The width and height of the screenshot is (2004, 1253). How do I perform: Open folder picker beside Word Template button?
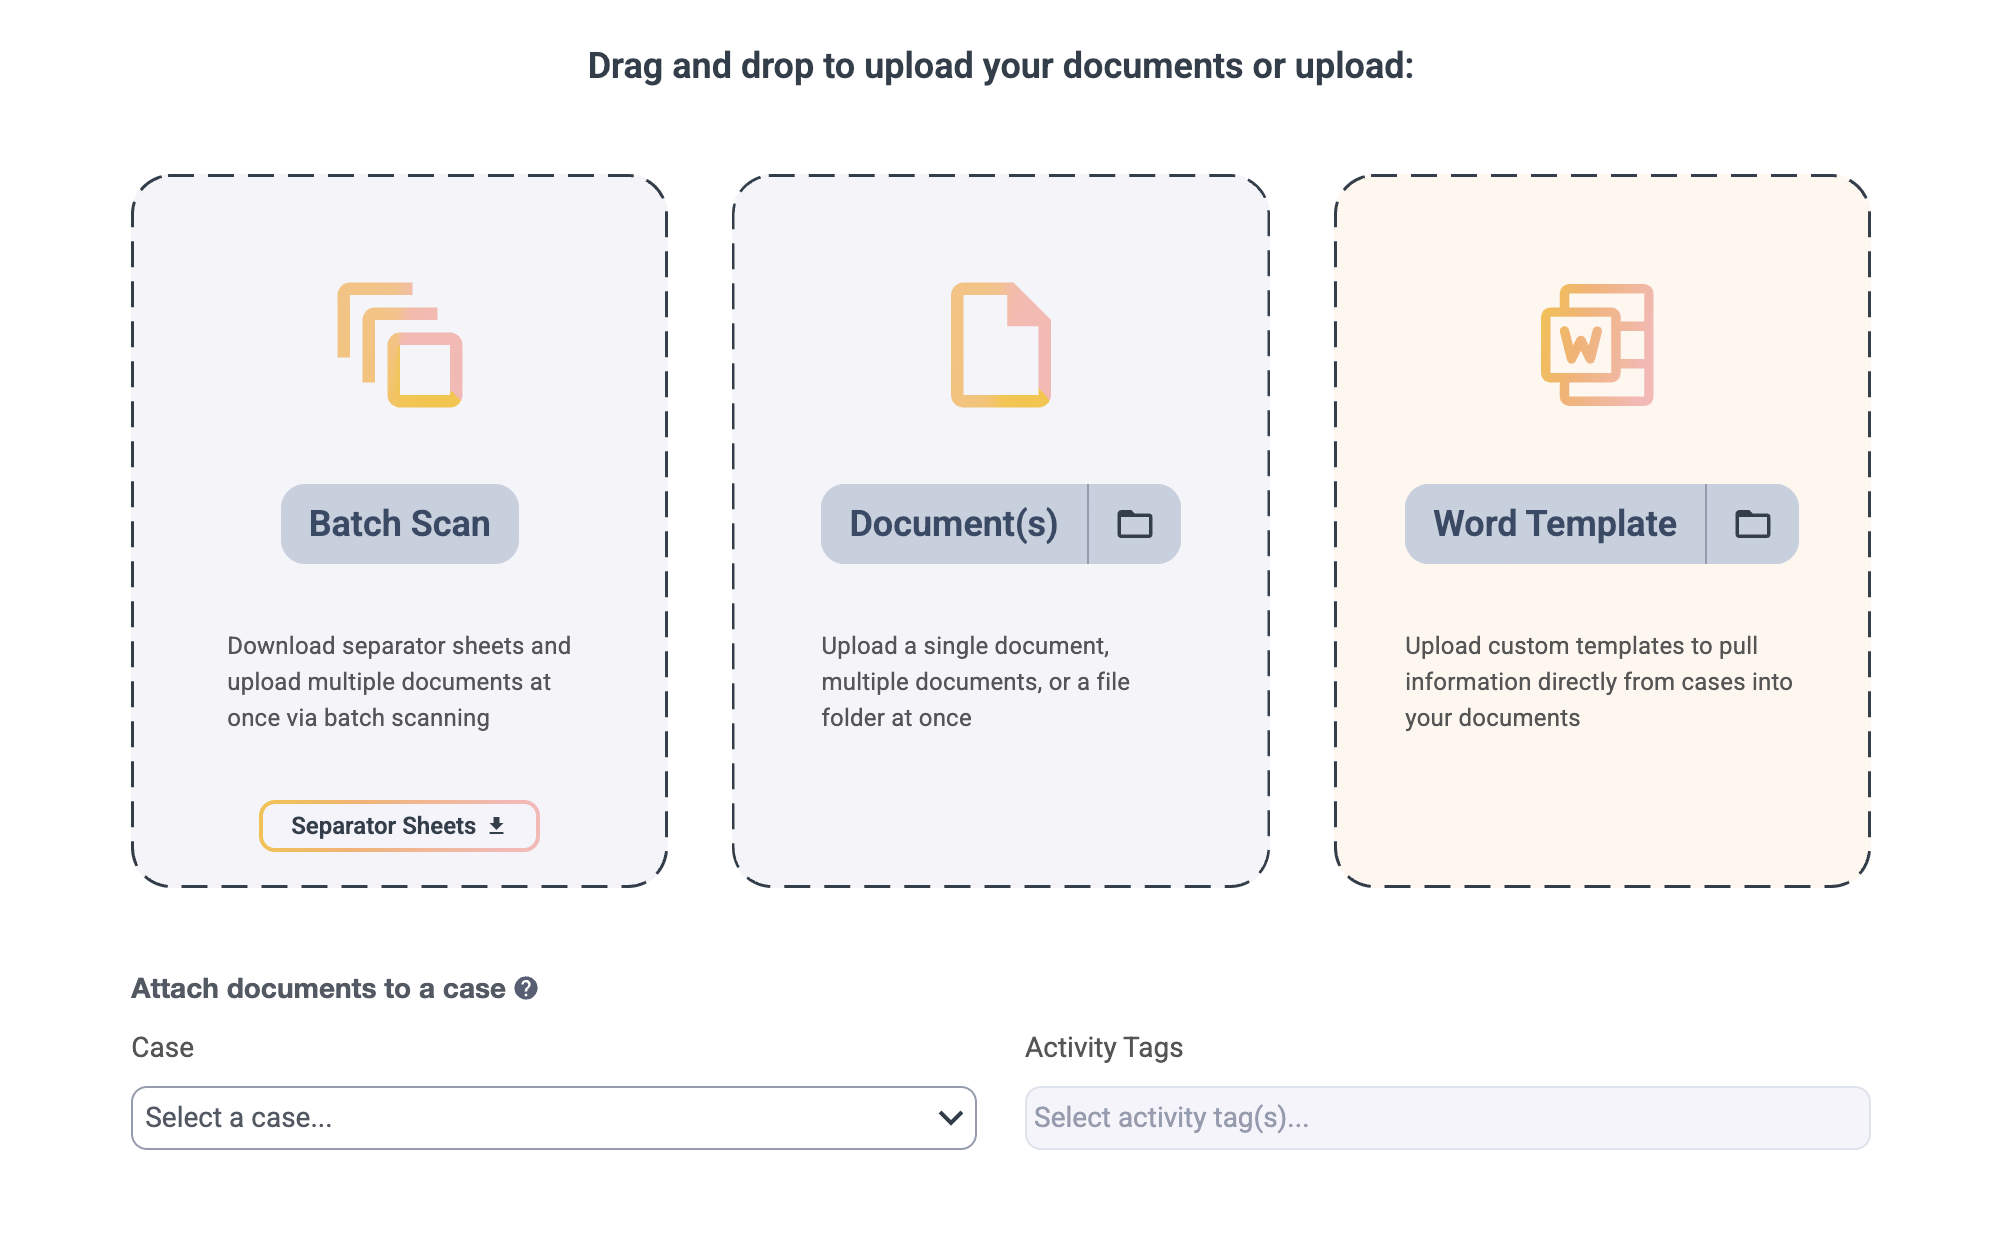click(1753, 524)
